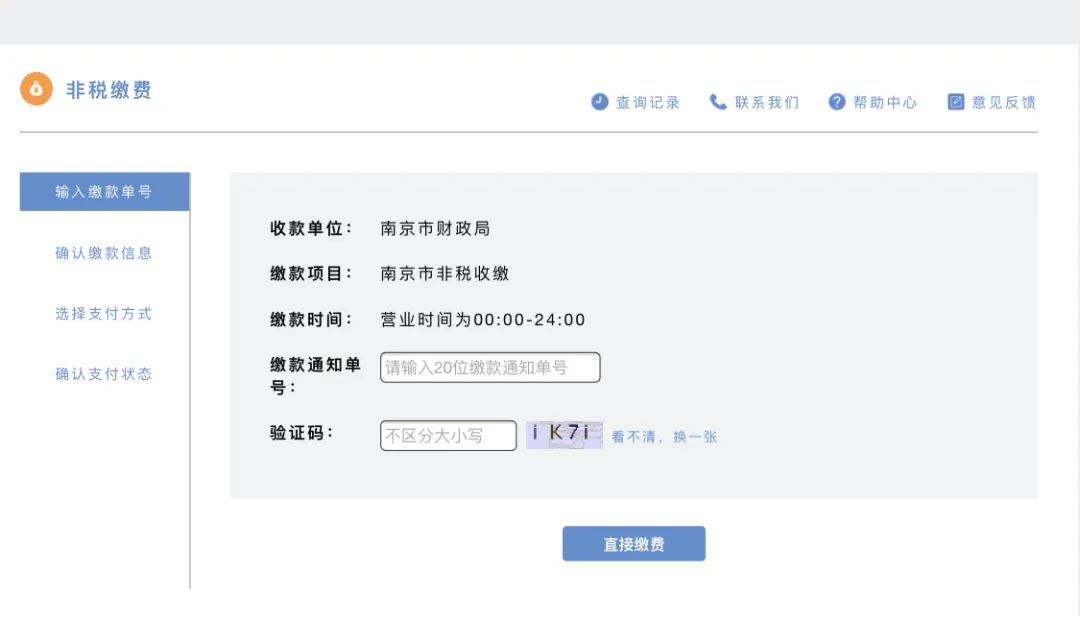
Task: Click the phone icon beside 联系我们
Action: point(718,102)
